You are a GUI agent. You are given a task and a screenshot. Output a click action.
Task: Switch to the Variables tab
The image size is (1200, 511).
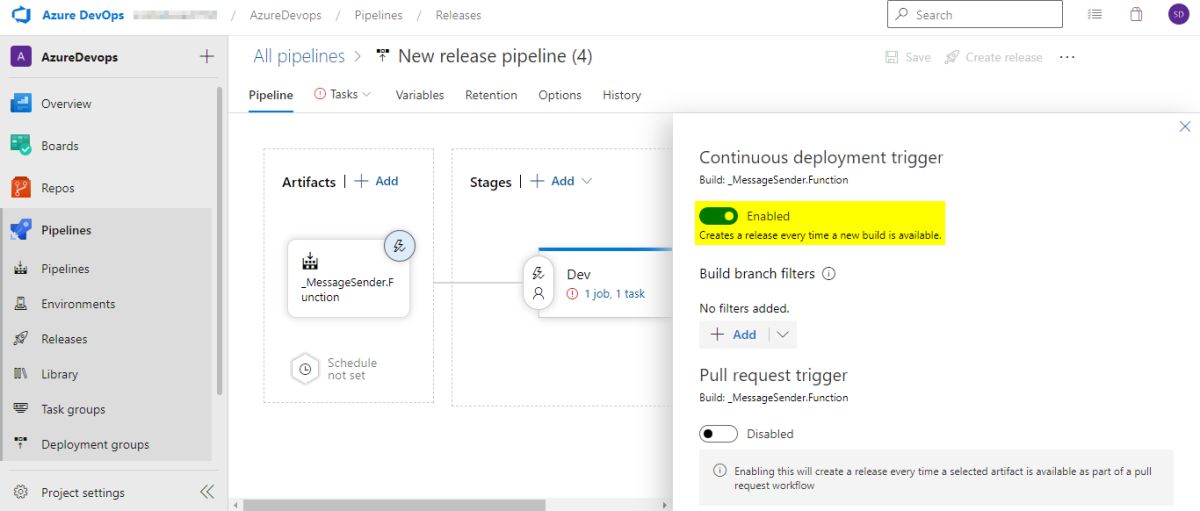click(x=420, y=95)
